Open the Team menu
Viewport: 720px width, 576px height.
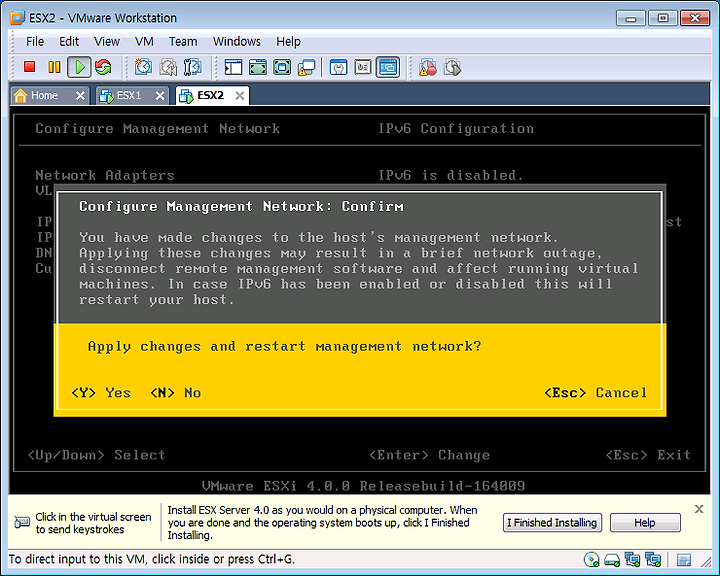coord(183,41)
